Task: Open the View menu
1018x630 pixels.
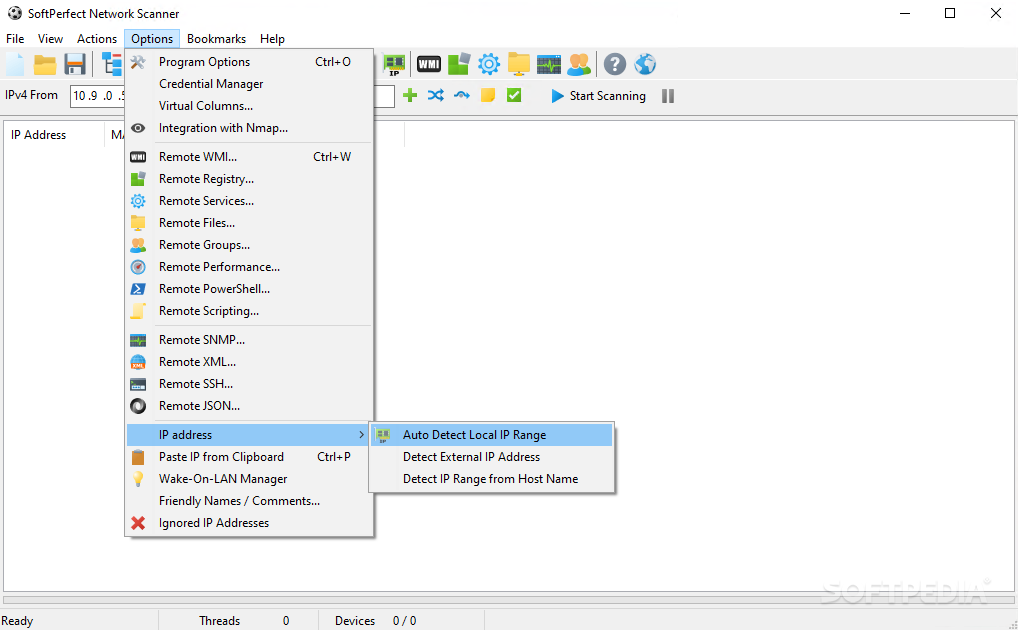Action: (50, 39)
